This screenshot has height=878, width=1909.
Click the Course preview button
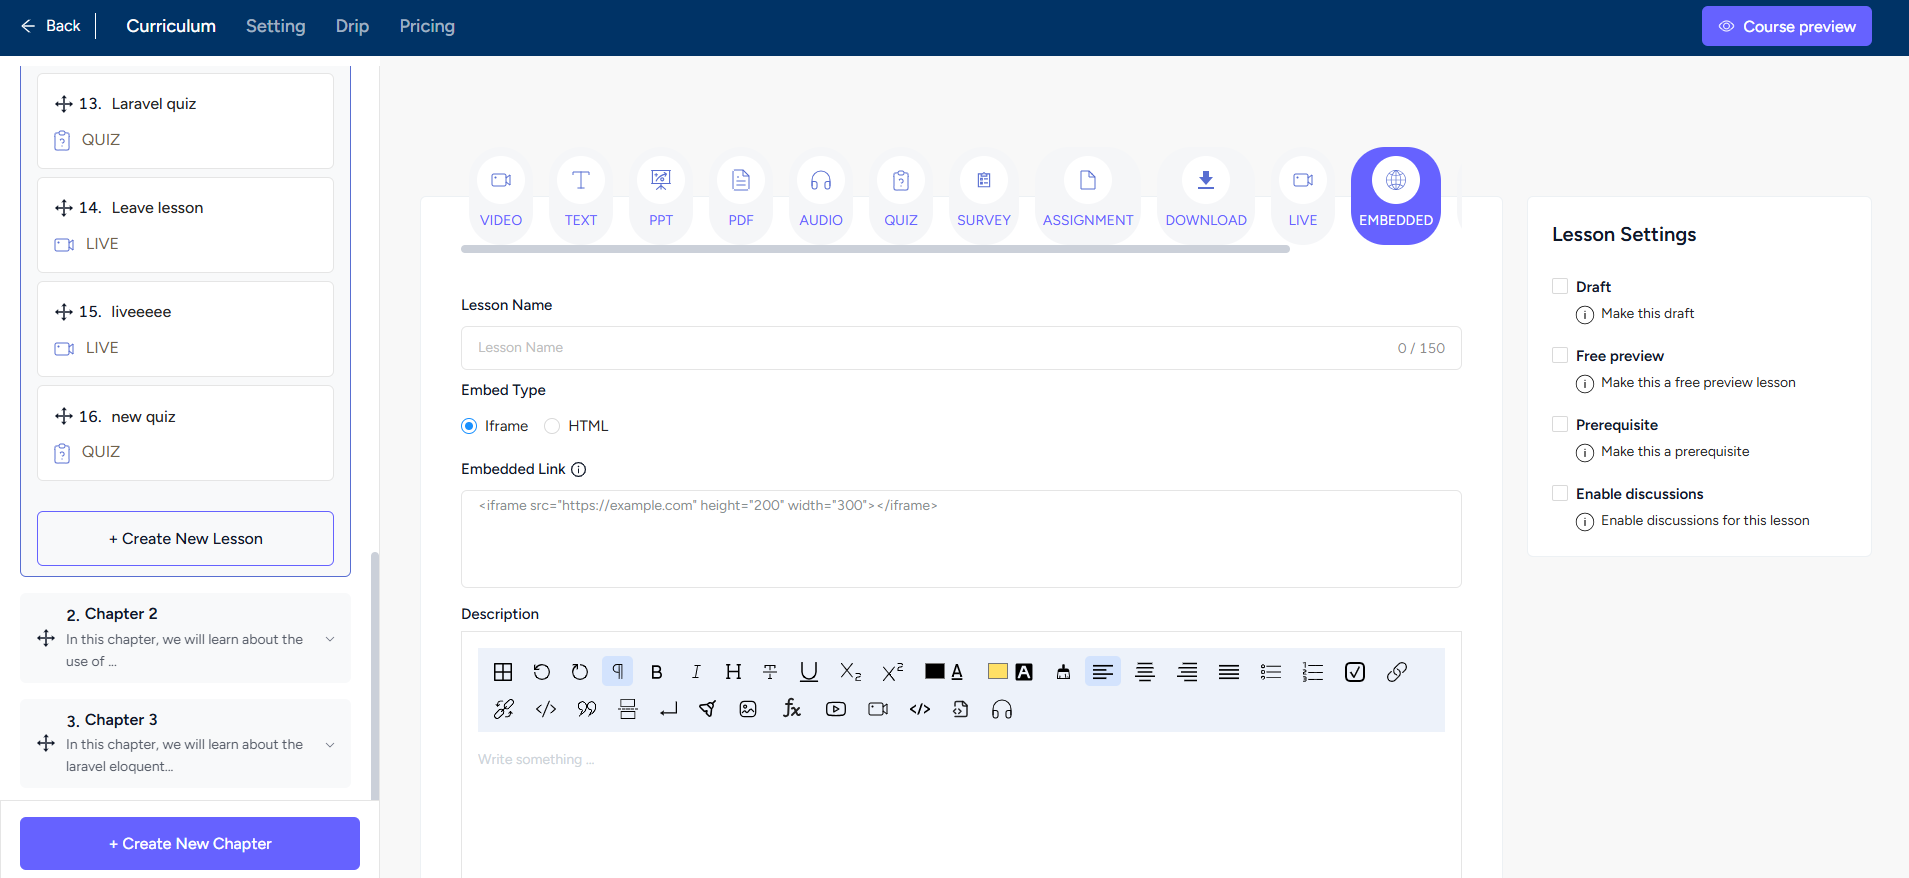pyautogui.click(x=1787, y=26)
